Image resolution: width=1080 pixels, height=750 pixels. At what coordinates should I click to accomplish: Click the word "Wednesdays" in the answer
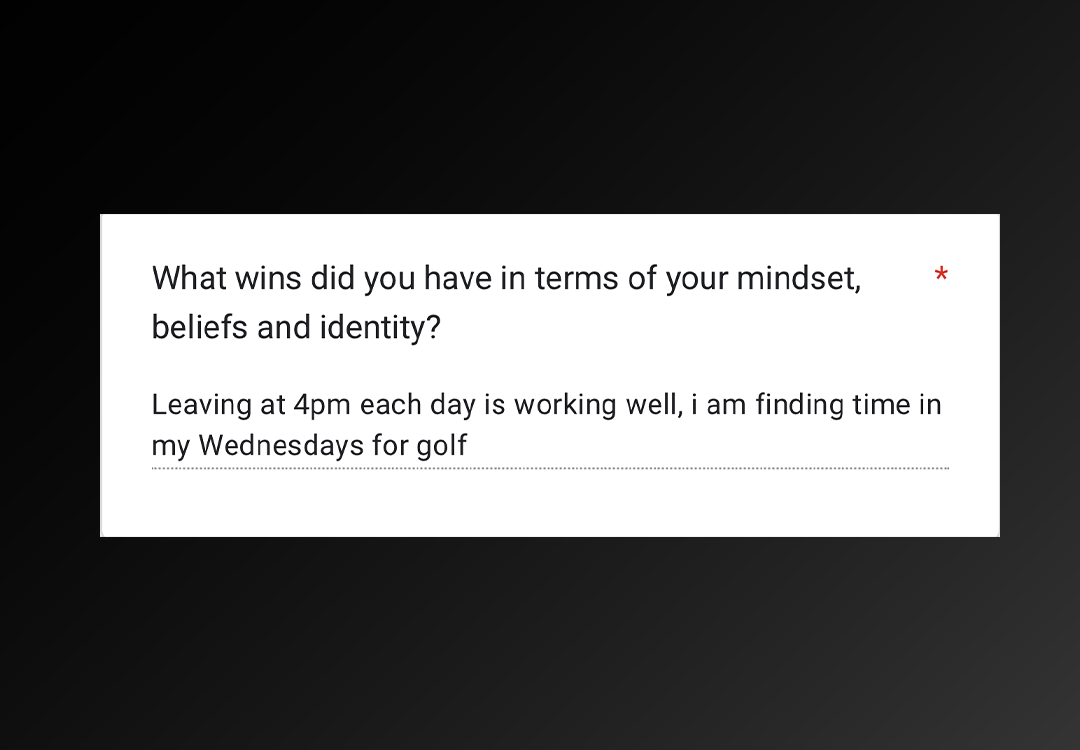281,446
